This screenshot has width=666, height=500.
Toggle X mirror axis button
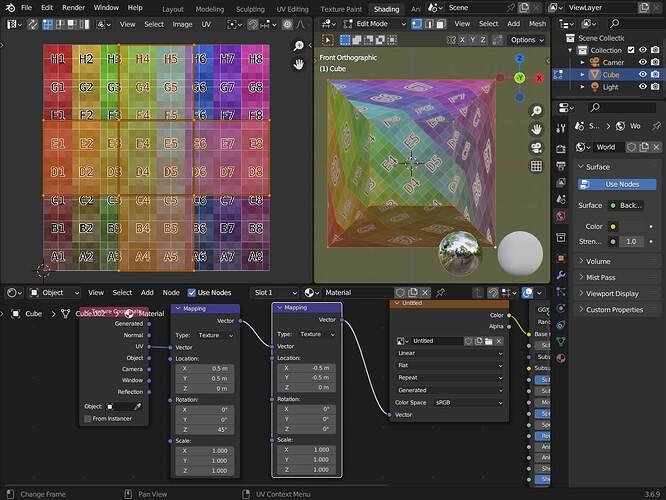point(462,40)
